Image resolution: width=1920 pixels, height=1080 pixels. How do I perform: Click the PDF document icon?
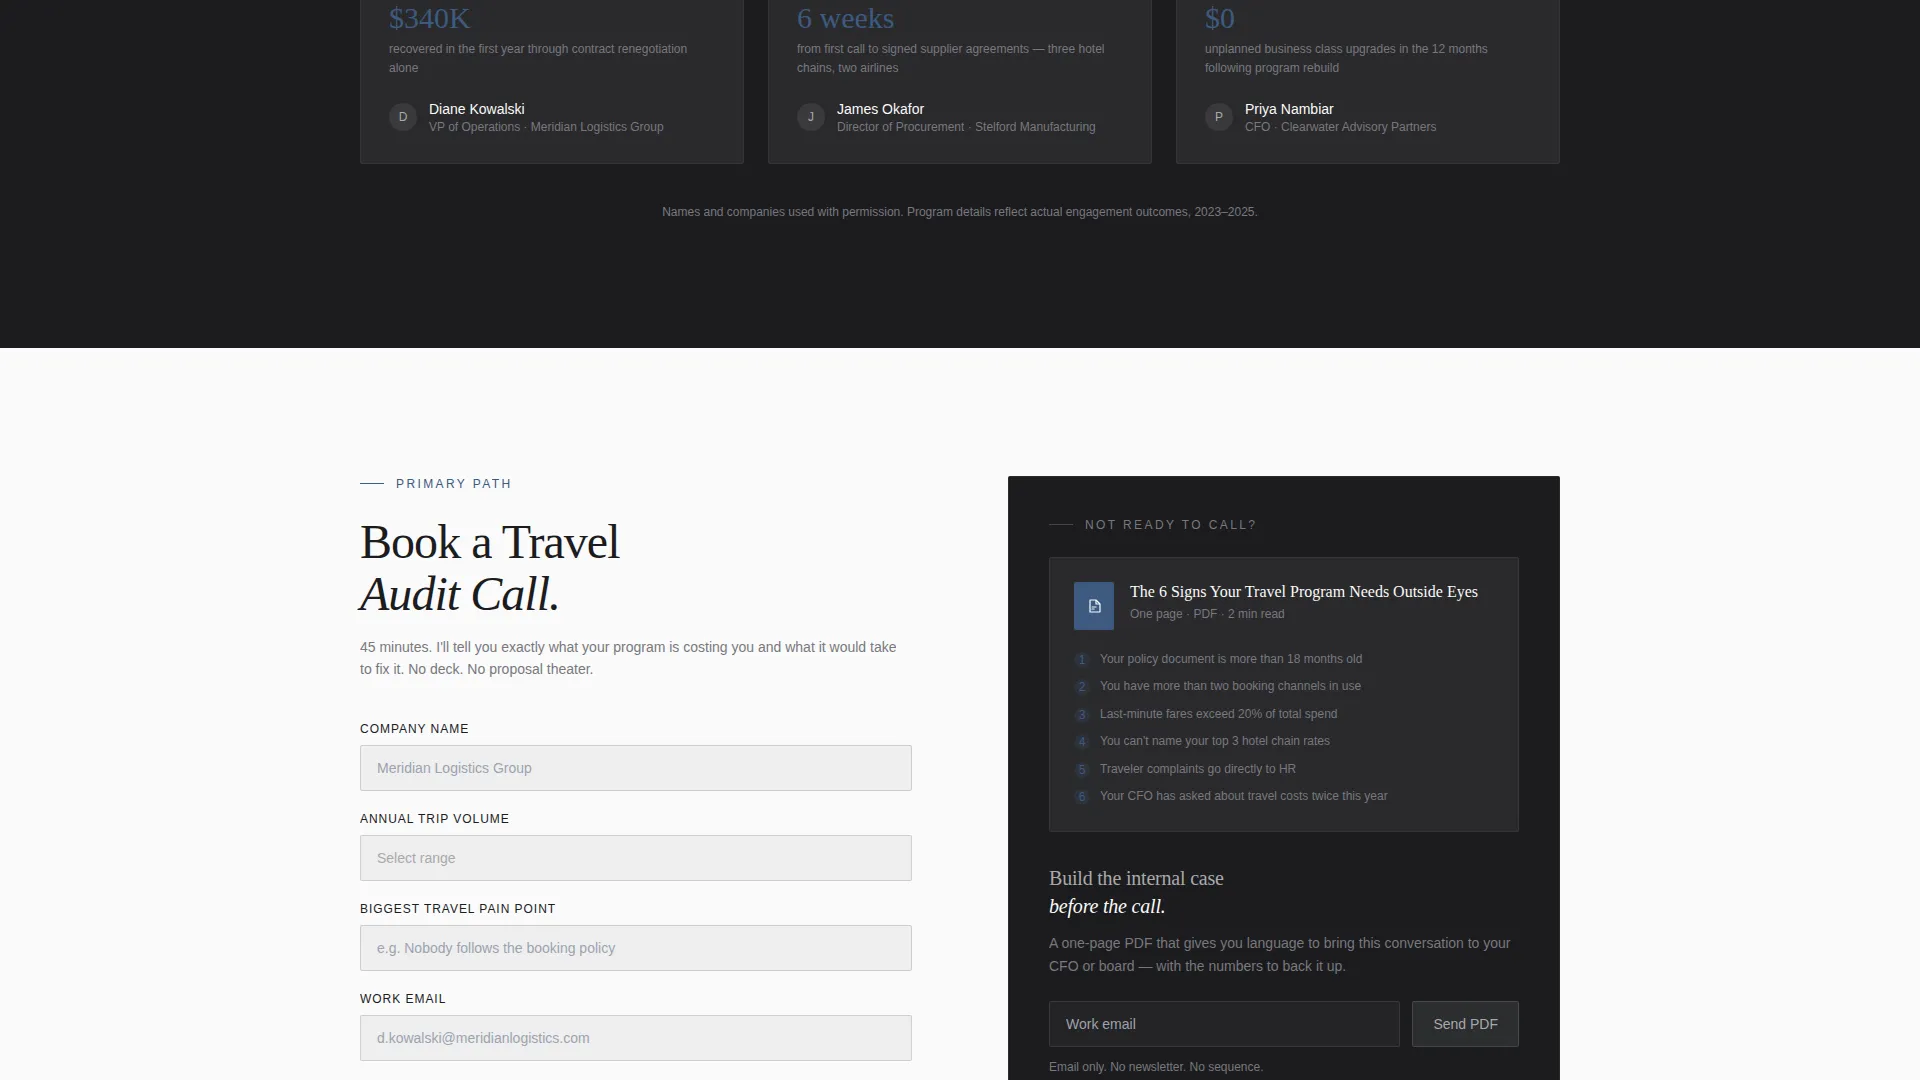[1093, 606]
